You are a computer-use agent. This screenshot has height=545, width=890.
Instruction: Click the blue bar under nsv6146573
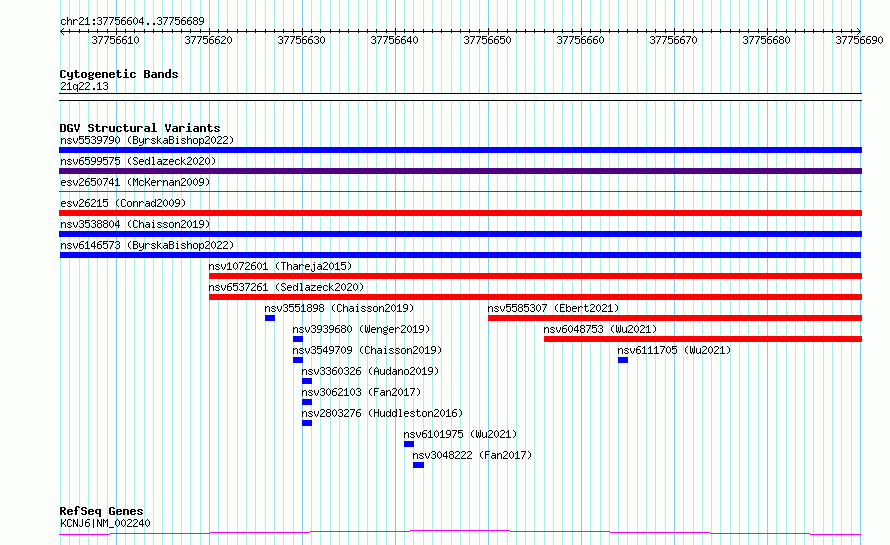point(460,255)
